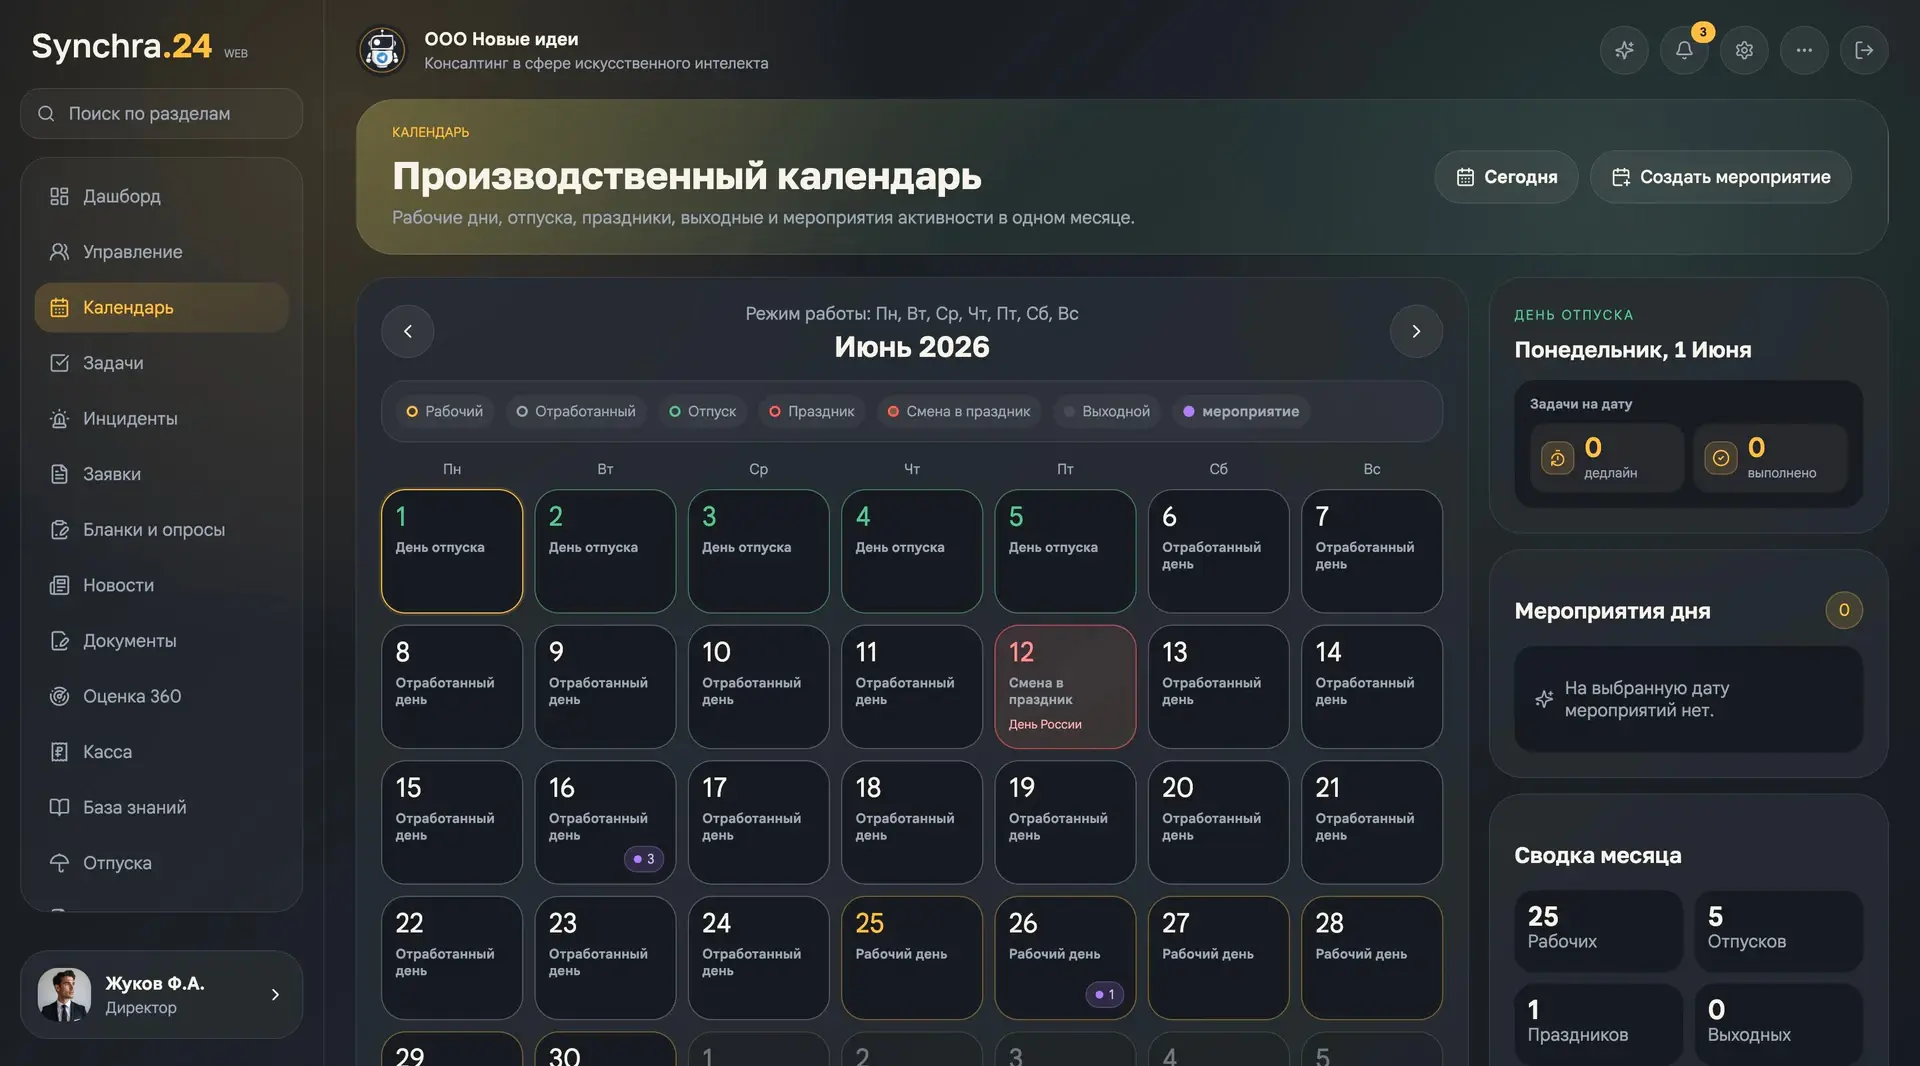
Task: Open the AI sparkle assistant icon
Action: click(1624, 50)
